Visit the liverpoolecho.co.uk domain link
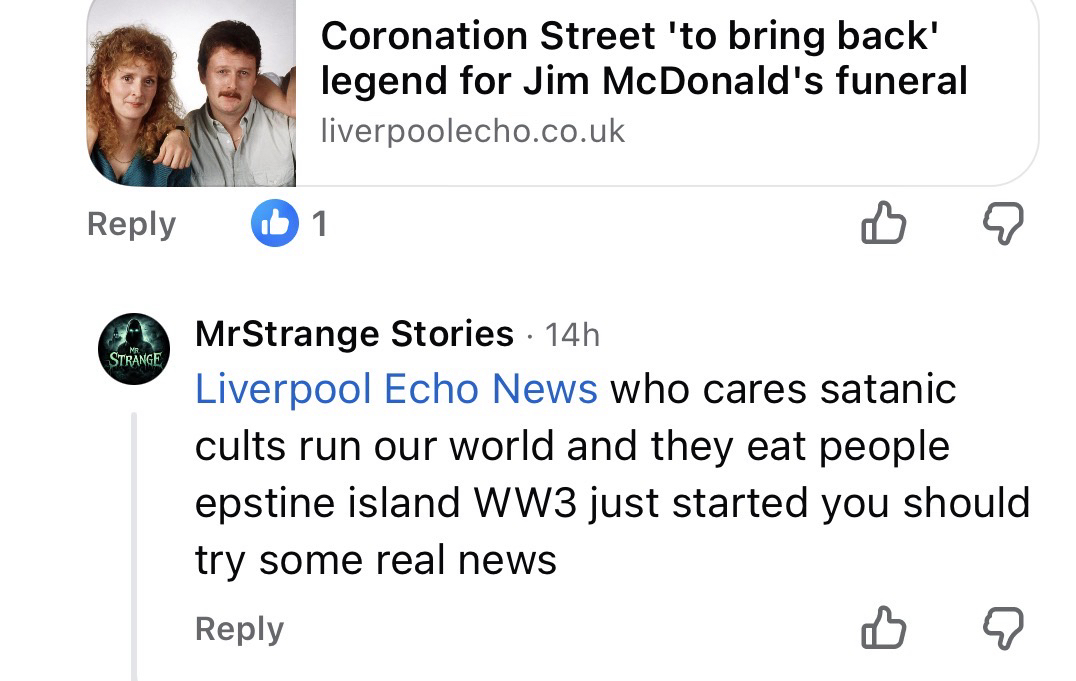The height and width of the screenshot is (681, 1076). 472,131
